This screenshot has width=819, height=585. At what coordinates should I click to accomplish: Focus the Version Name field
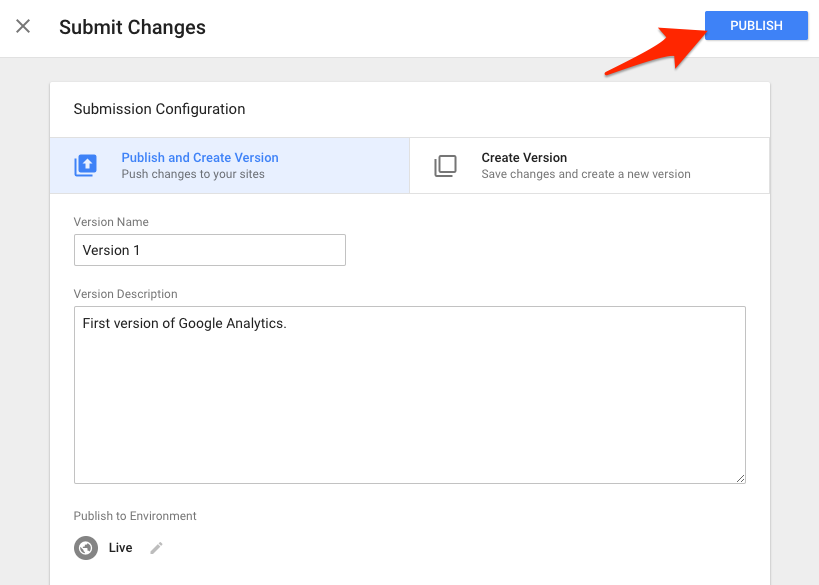point(209,249)
